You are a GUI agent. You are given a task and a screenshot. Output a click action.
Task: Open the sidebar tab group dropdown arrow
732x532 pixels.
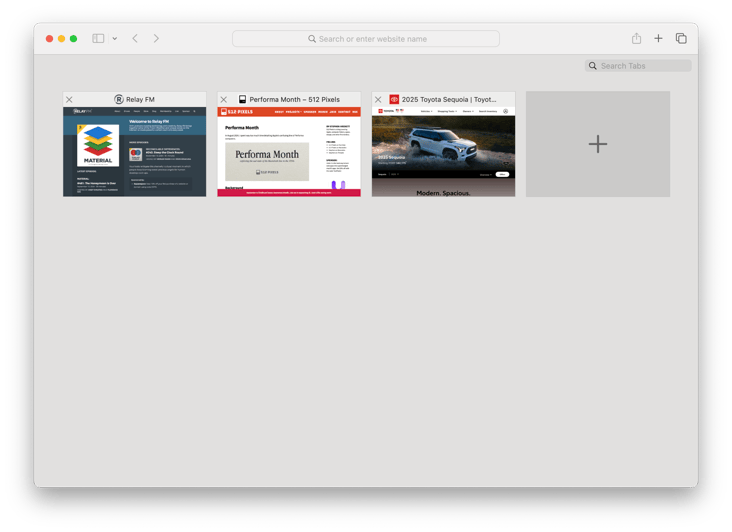tap(115, 39)
